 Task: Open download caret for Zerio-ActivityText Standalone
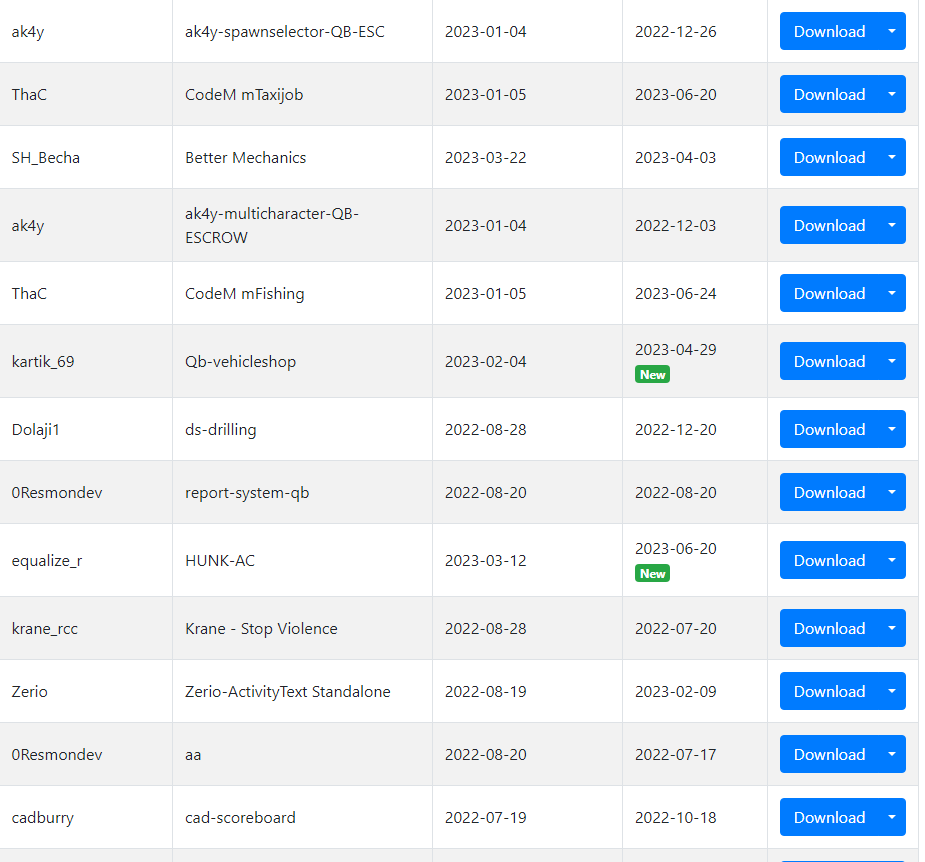click(x=892, y=691)
